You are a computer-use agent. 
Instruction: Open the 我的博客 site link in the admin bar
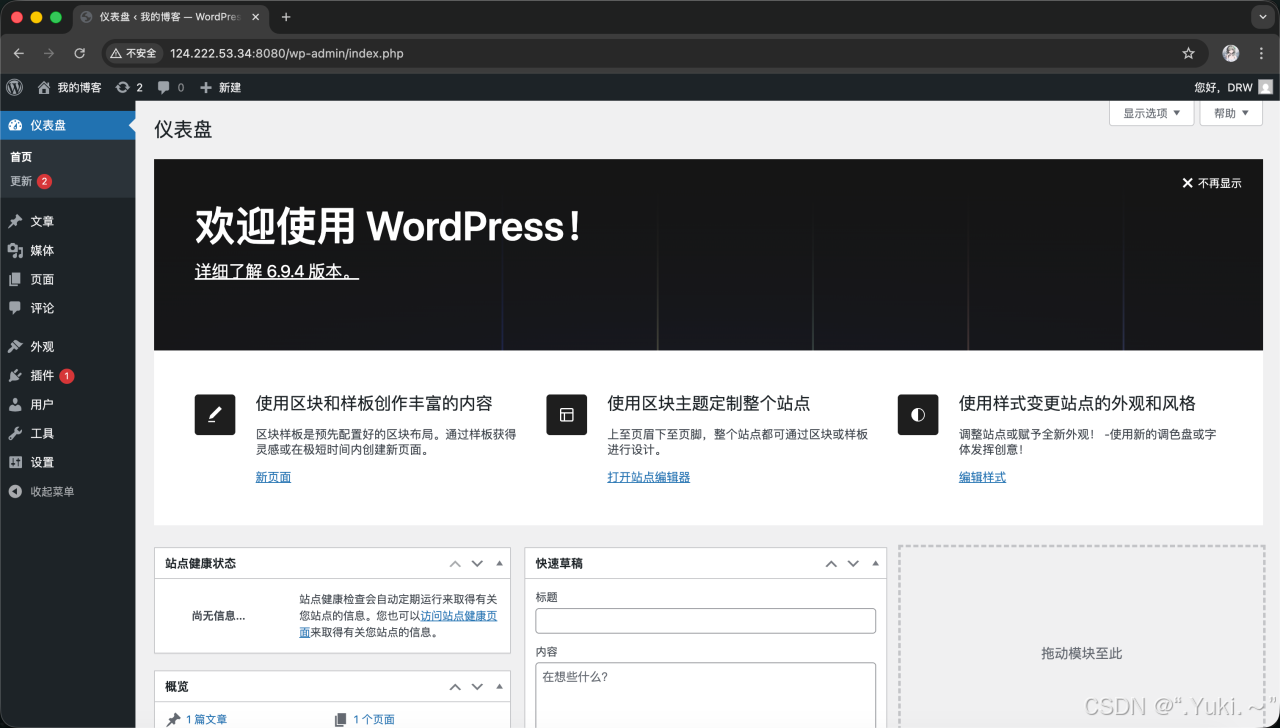69,87
